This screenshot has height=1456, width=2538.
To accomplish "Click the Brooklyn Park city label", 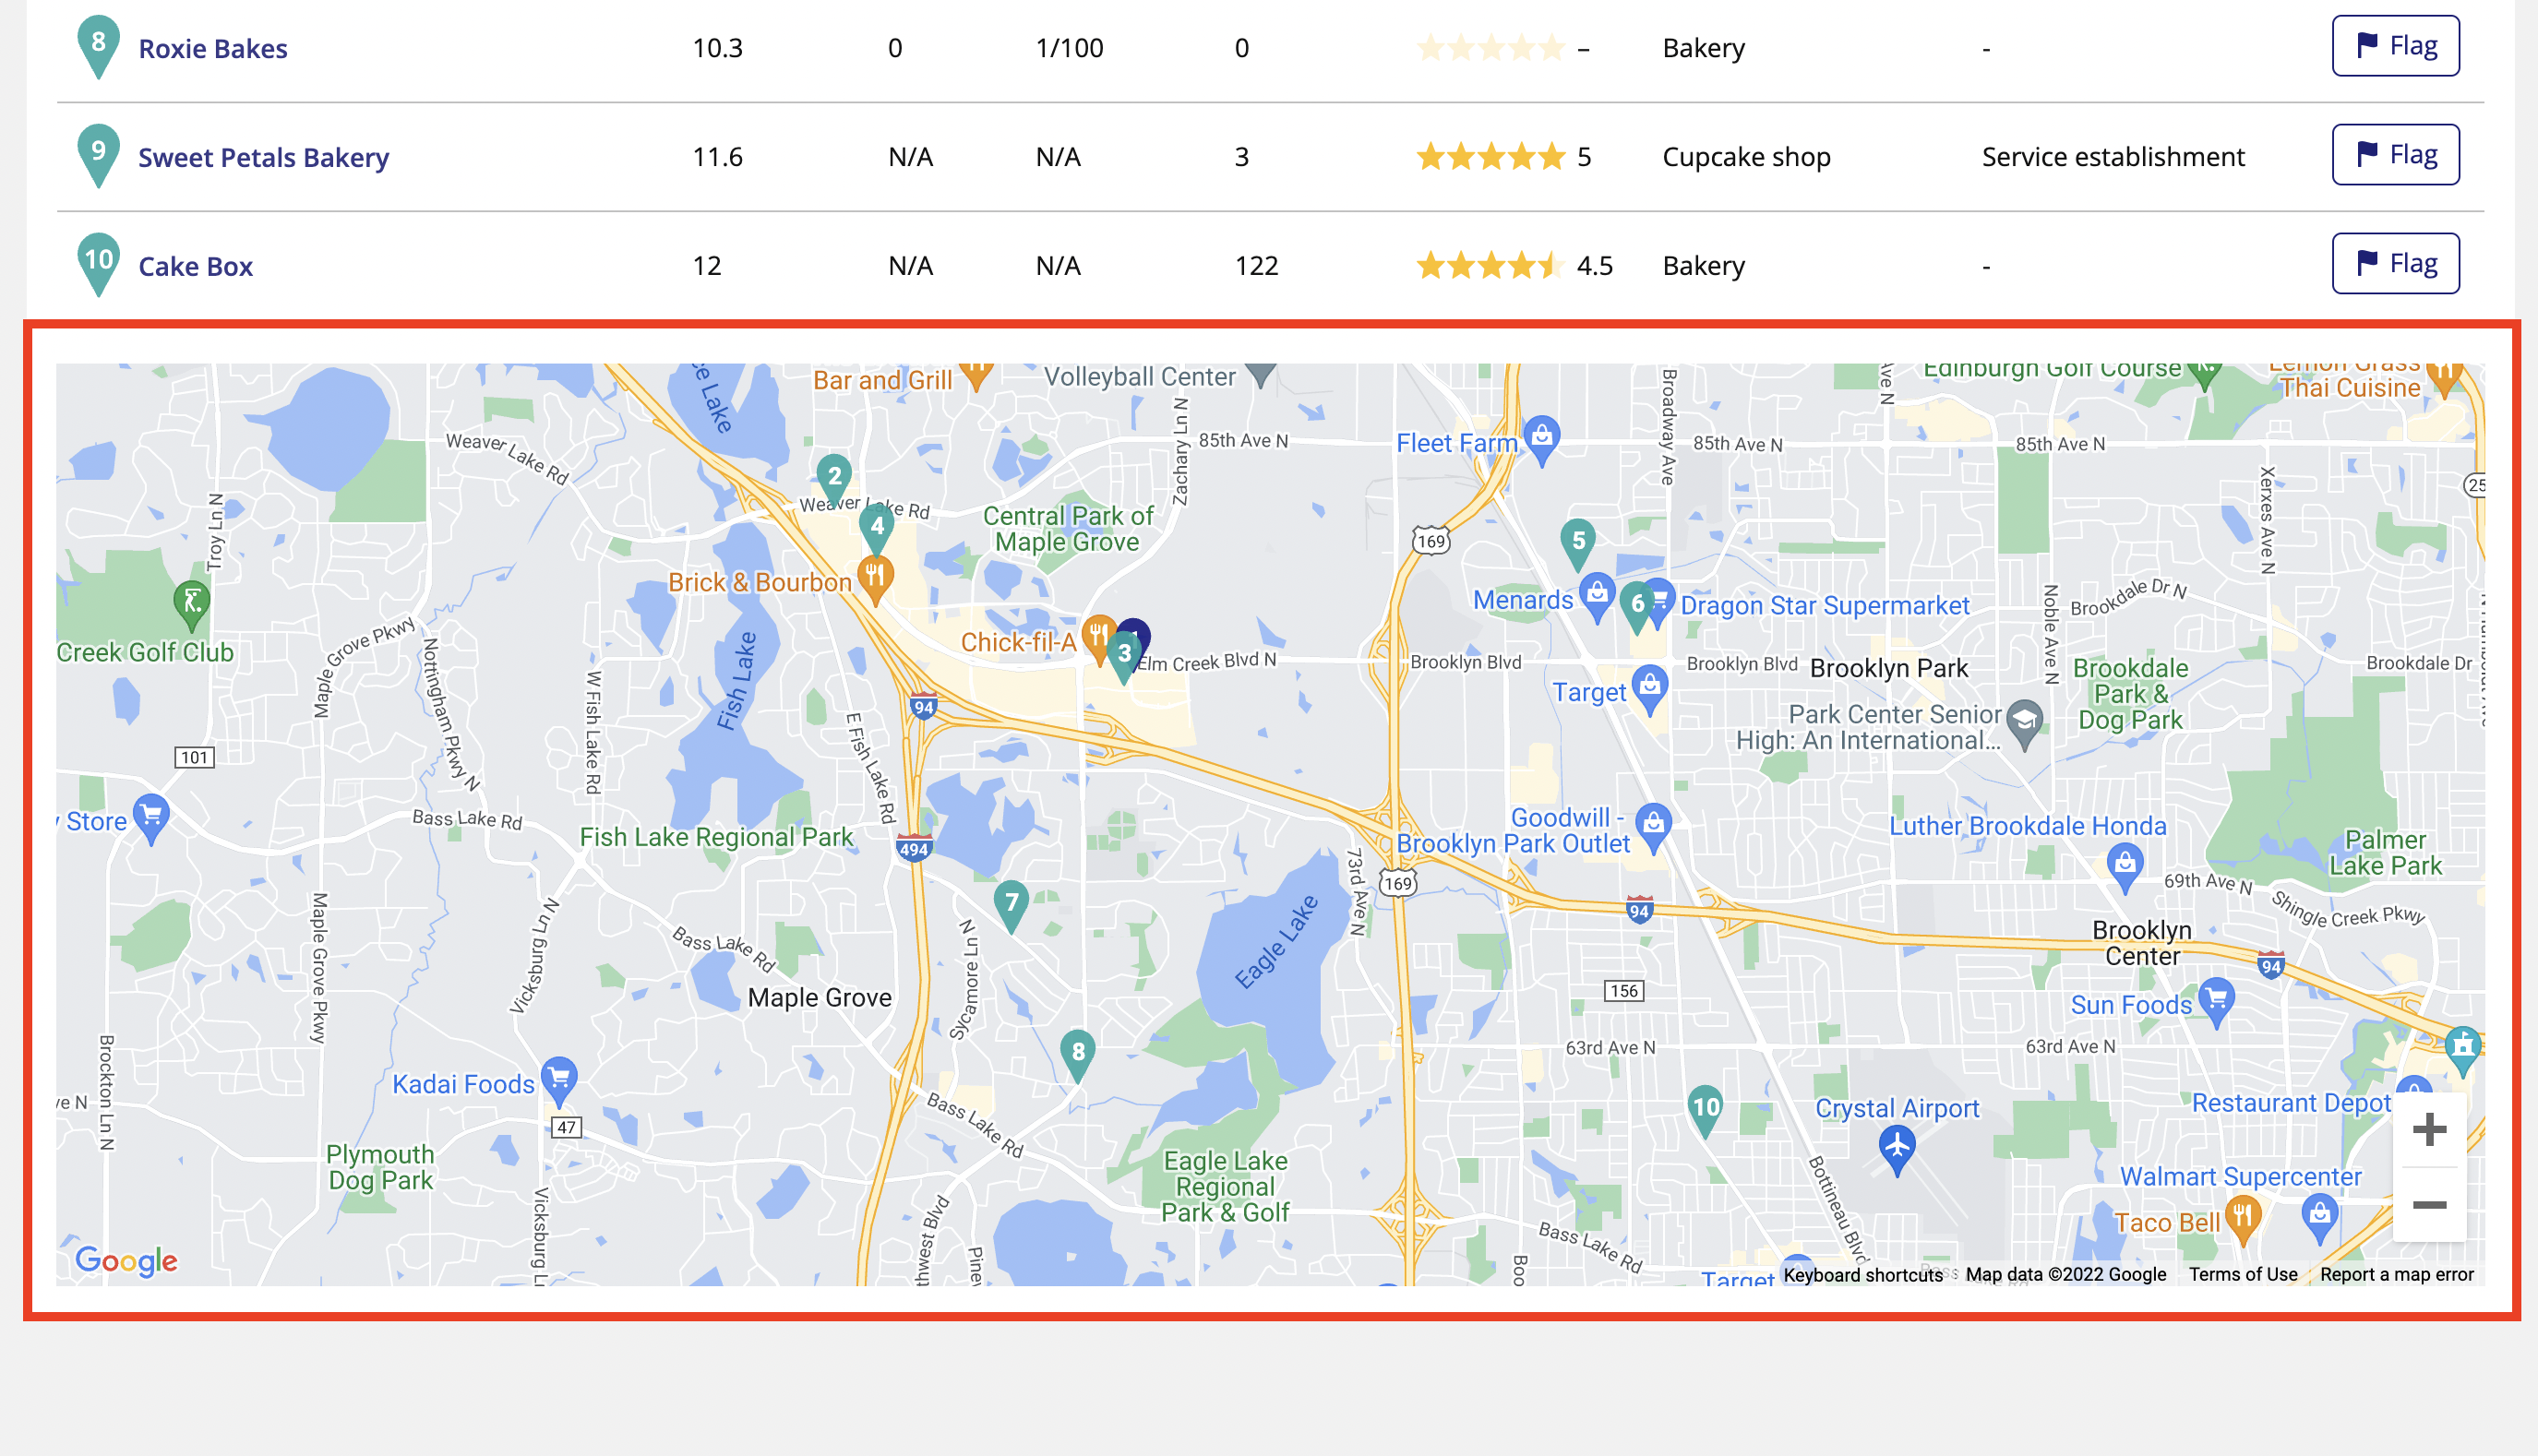I will pyautogui.click(x=1889, y=668).
